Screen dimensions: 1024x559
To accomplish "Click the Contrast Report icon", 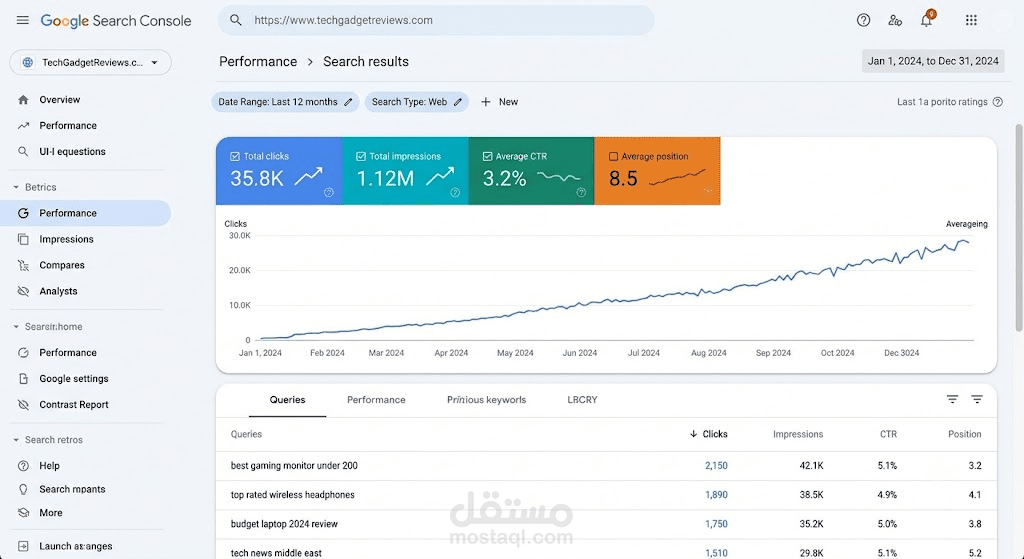I will (24, 405).
